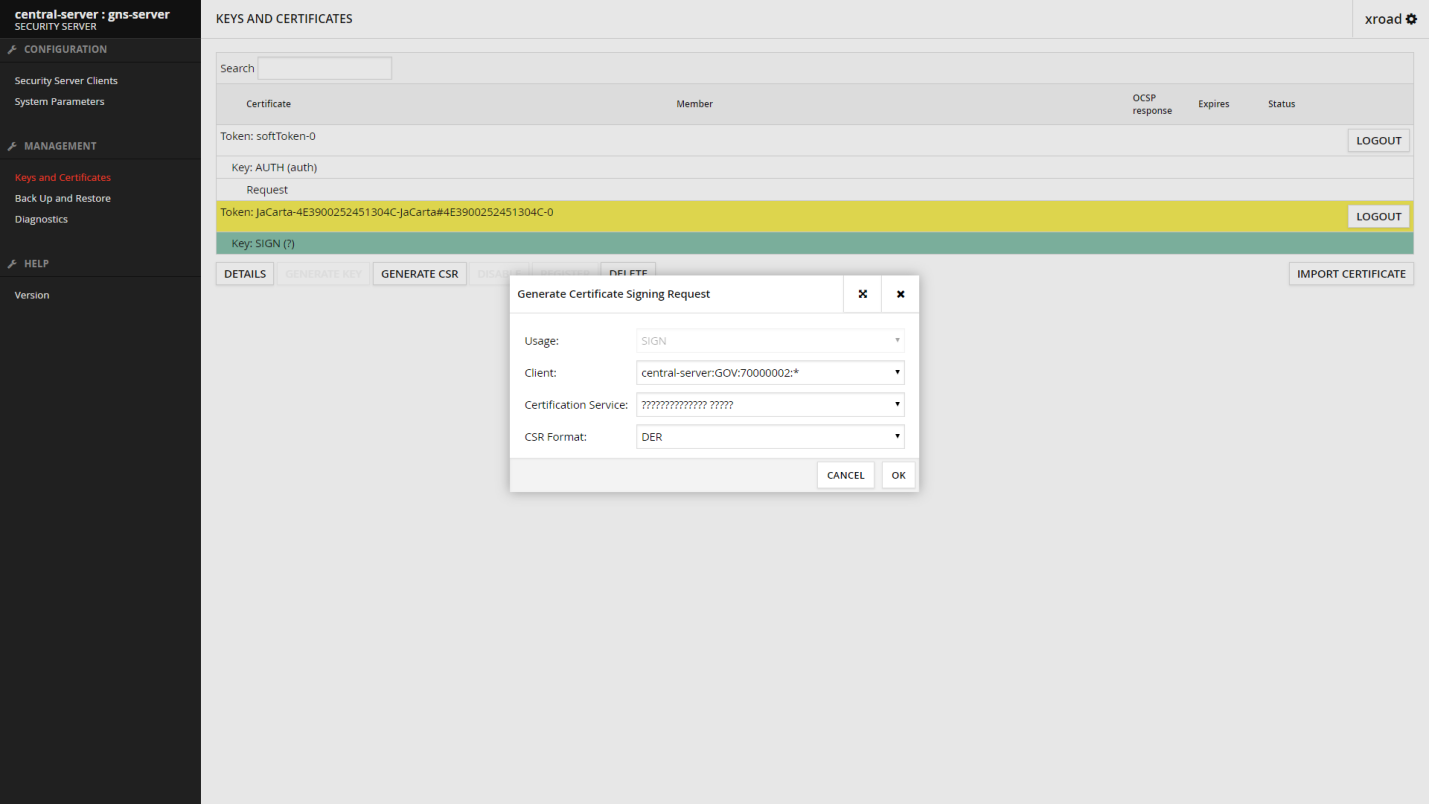The image size is (1429, 804).
Task: Open Back Up and Restore
Action: click(62, 199)
